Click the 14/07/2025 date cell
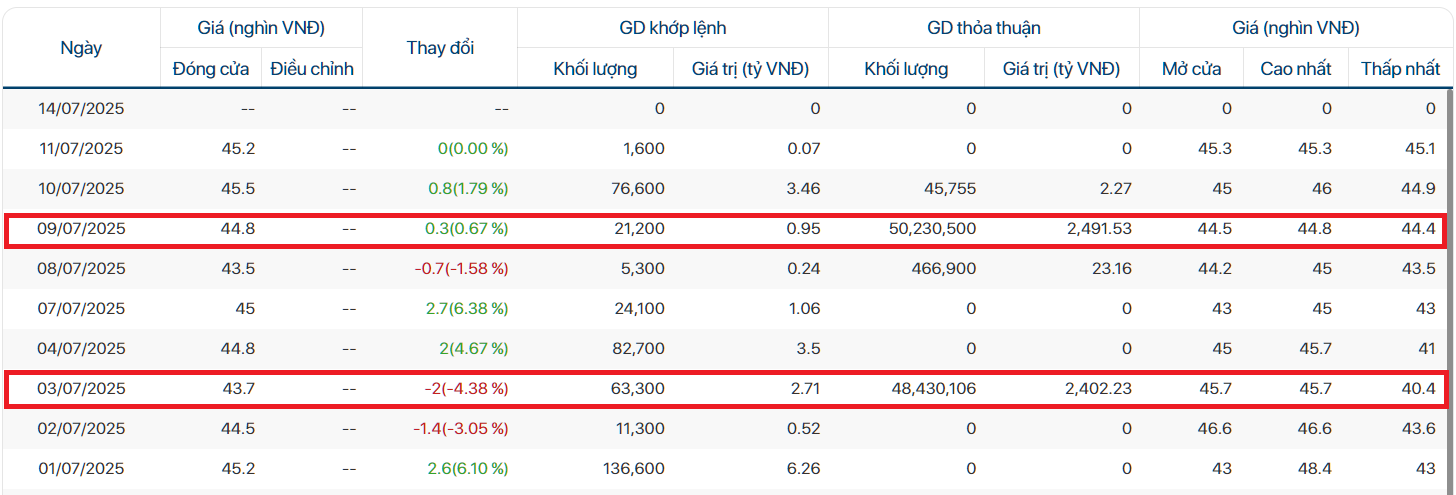The image size is (1456, 495). pos(82,108)
